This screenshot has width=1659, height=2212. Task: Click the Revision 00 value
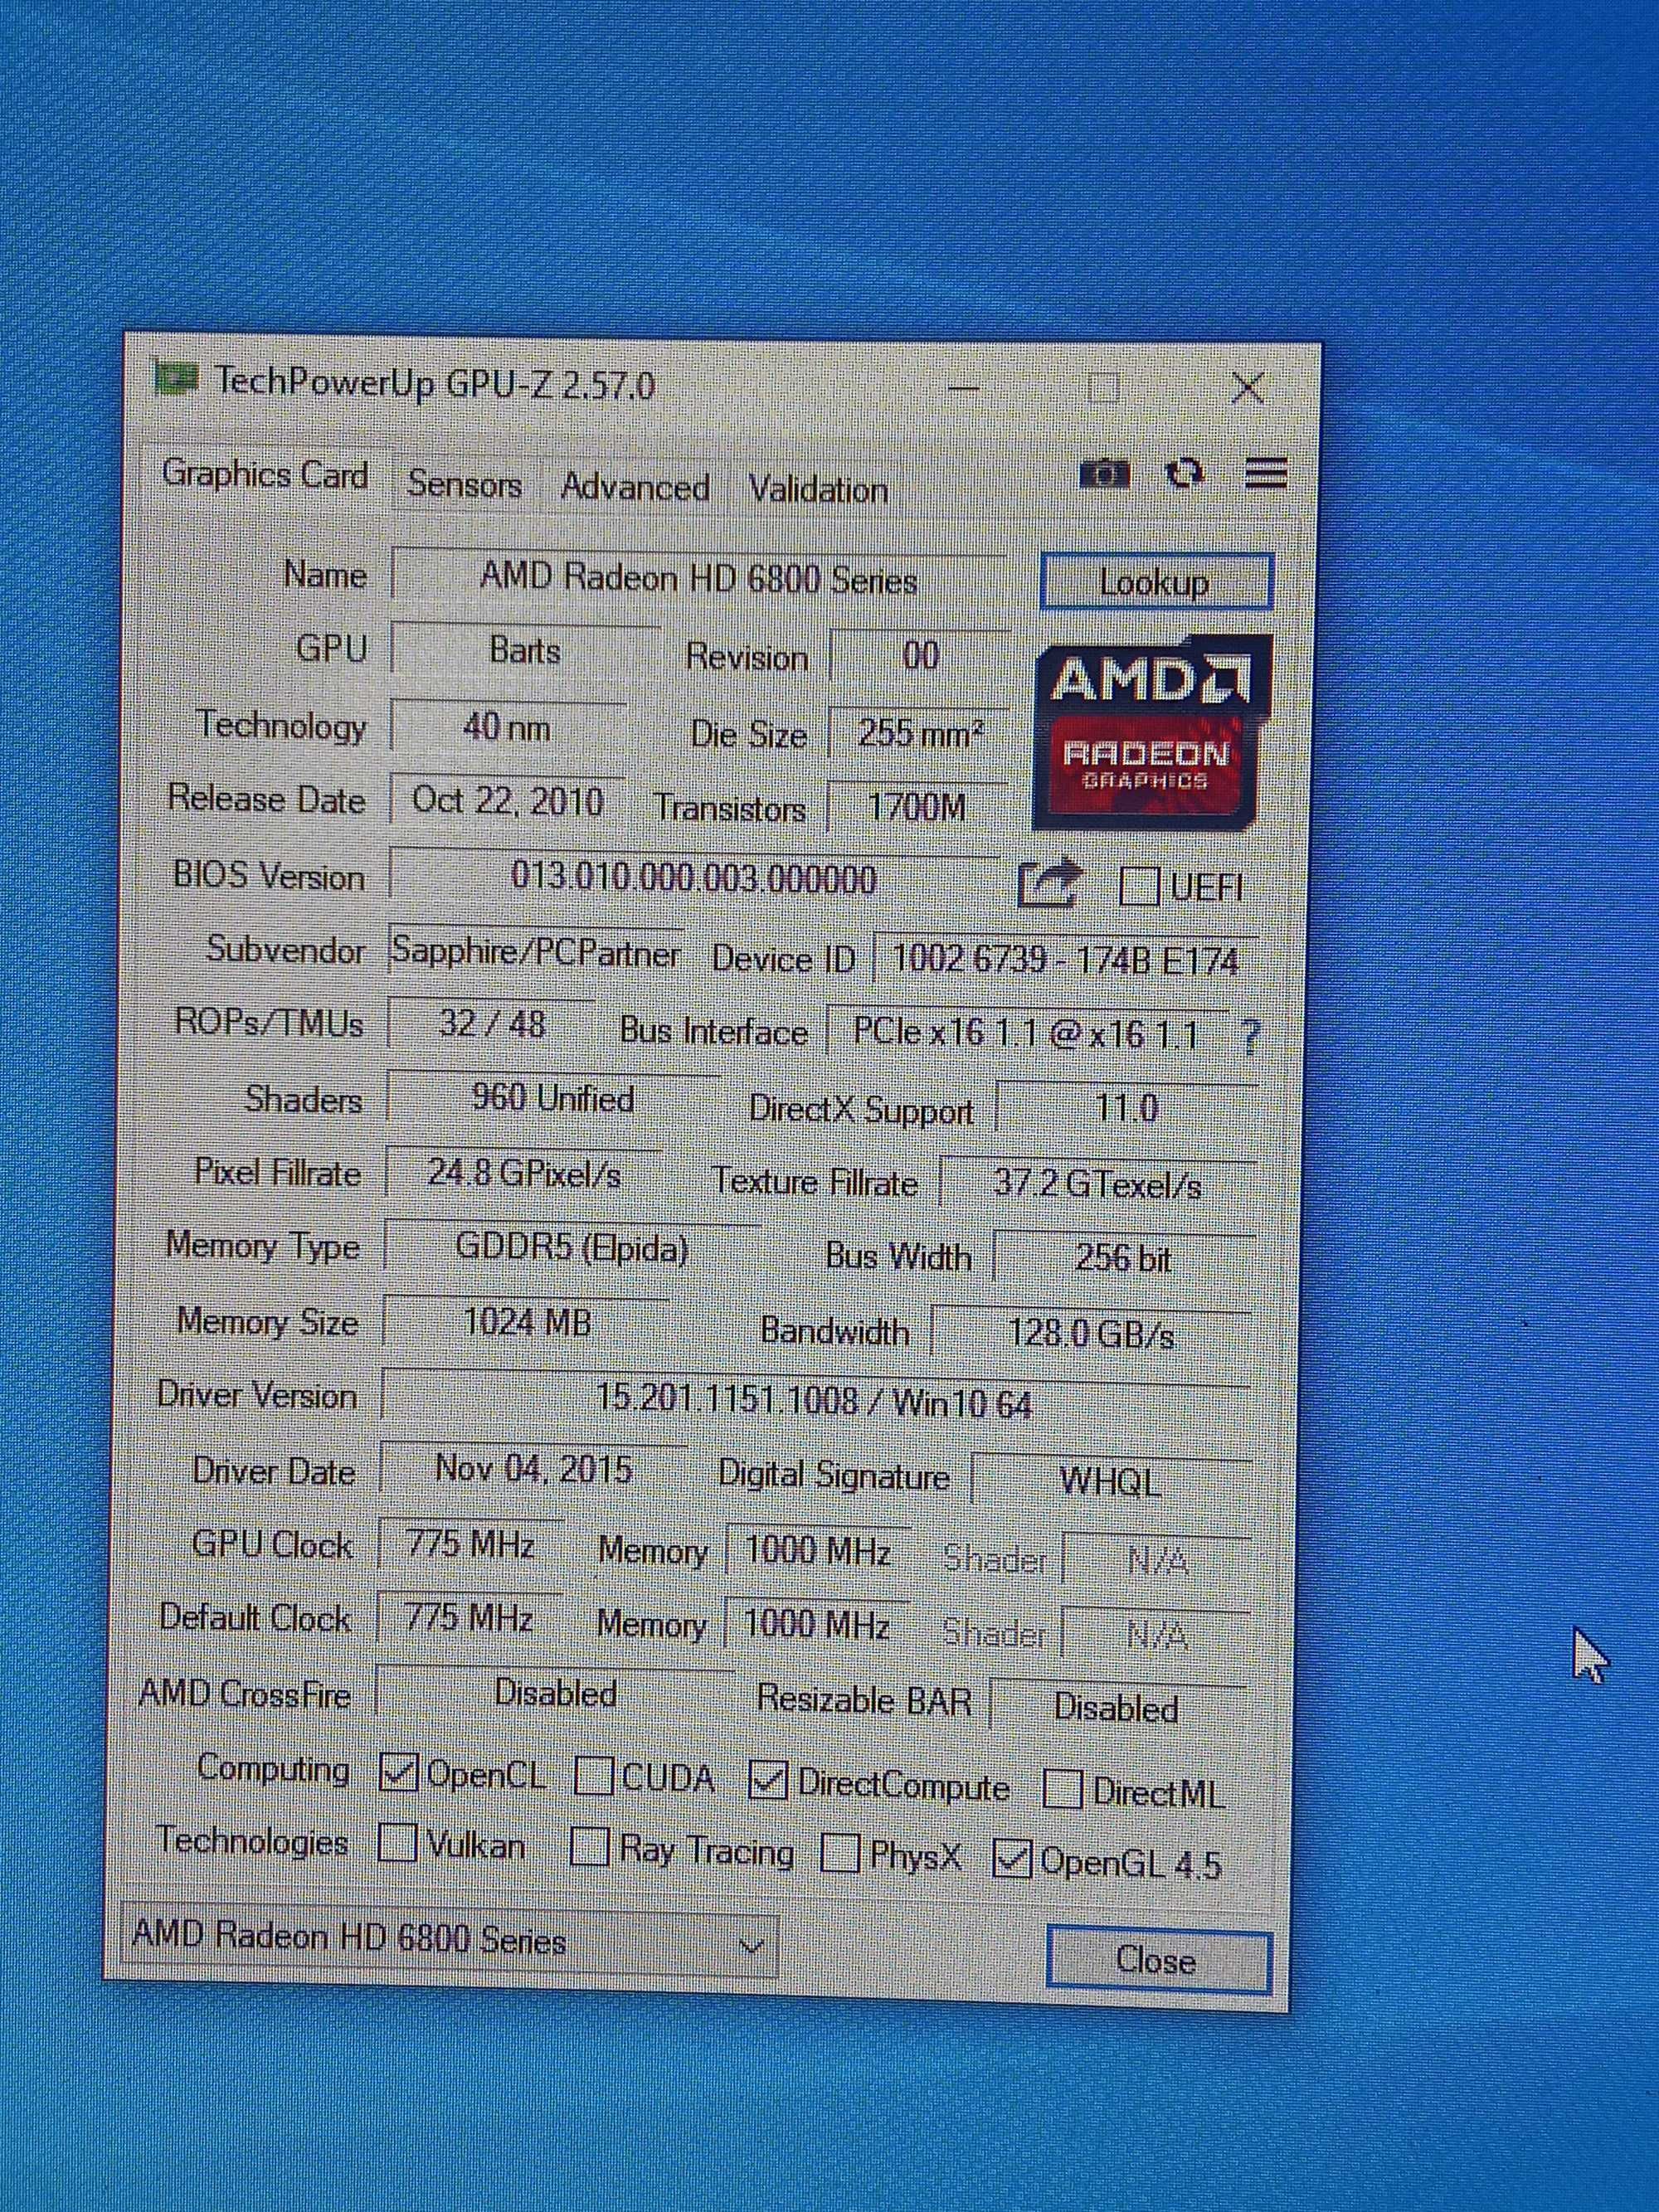point(920,657)
